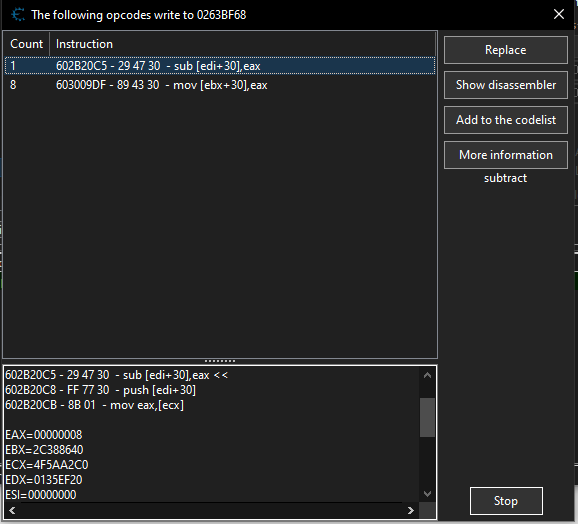Click the EDX=0135EF20 register line
The width and height of the screenshot is (578, 524).
[x=44, y=480]
